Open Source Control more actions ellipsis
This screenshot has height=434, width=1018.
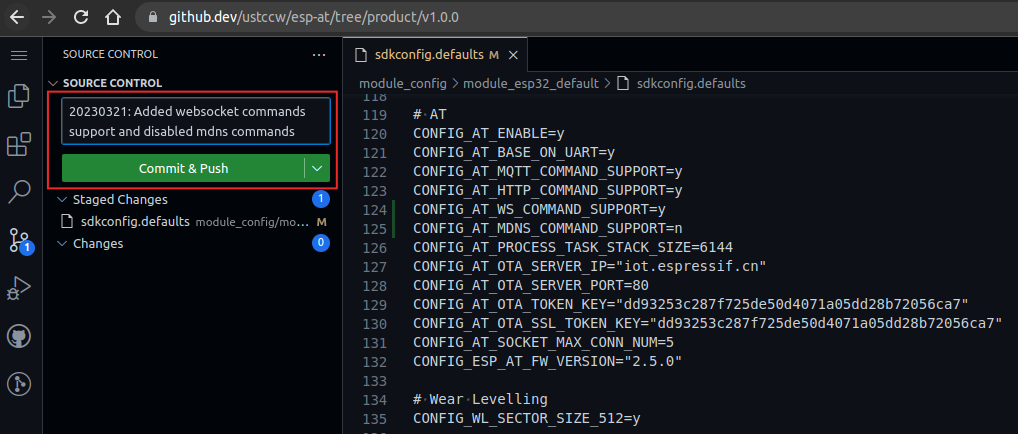319,55
